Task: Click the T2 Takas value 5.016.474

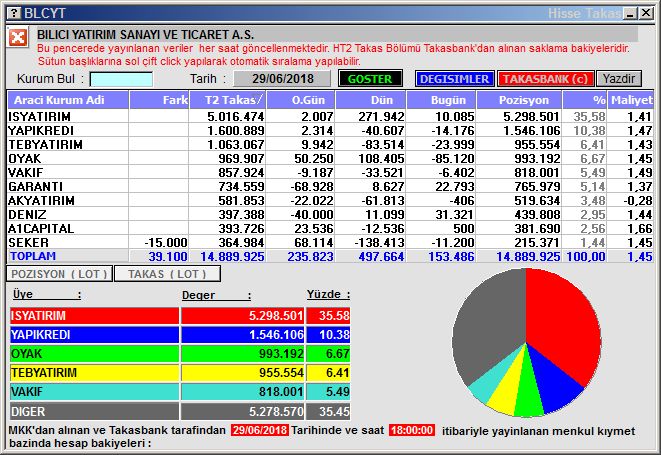Action: pos(236,117)
